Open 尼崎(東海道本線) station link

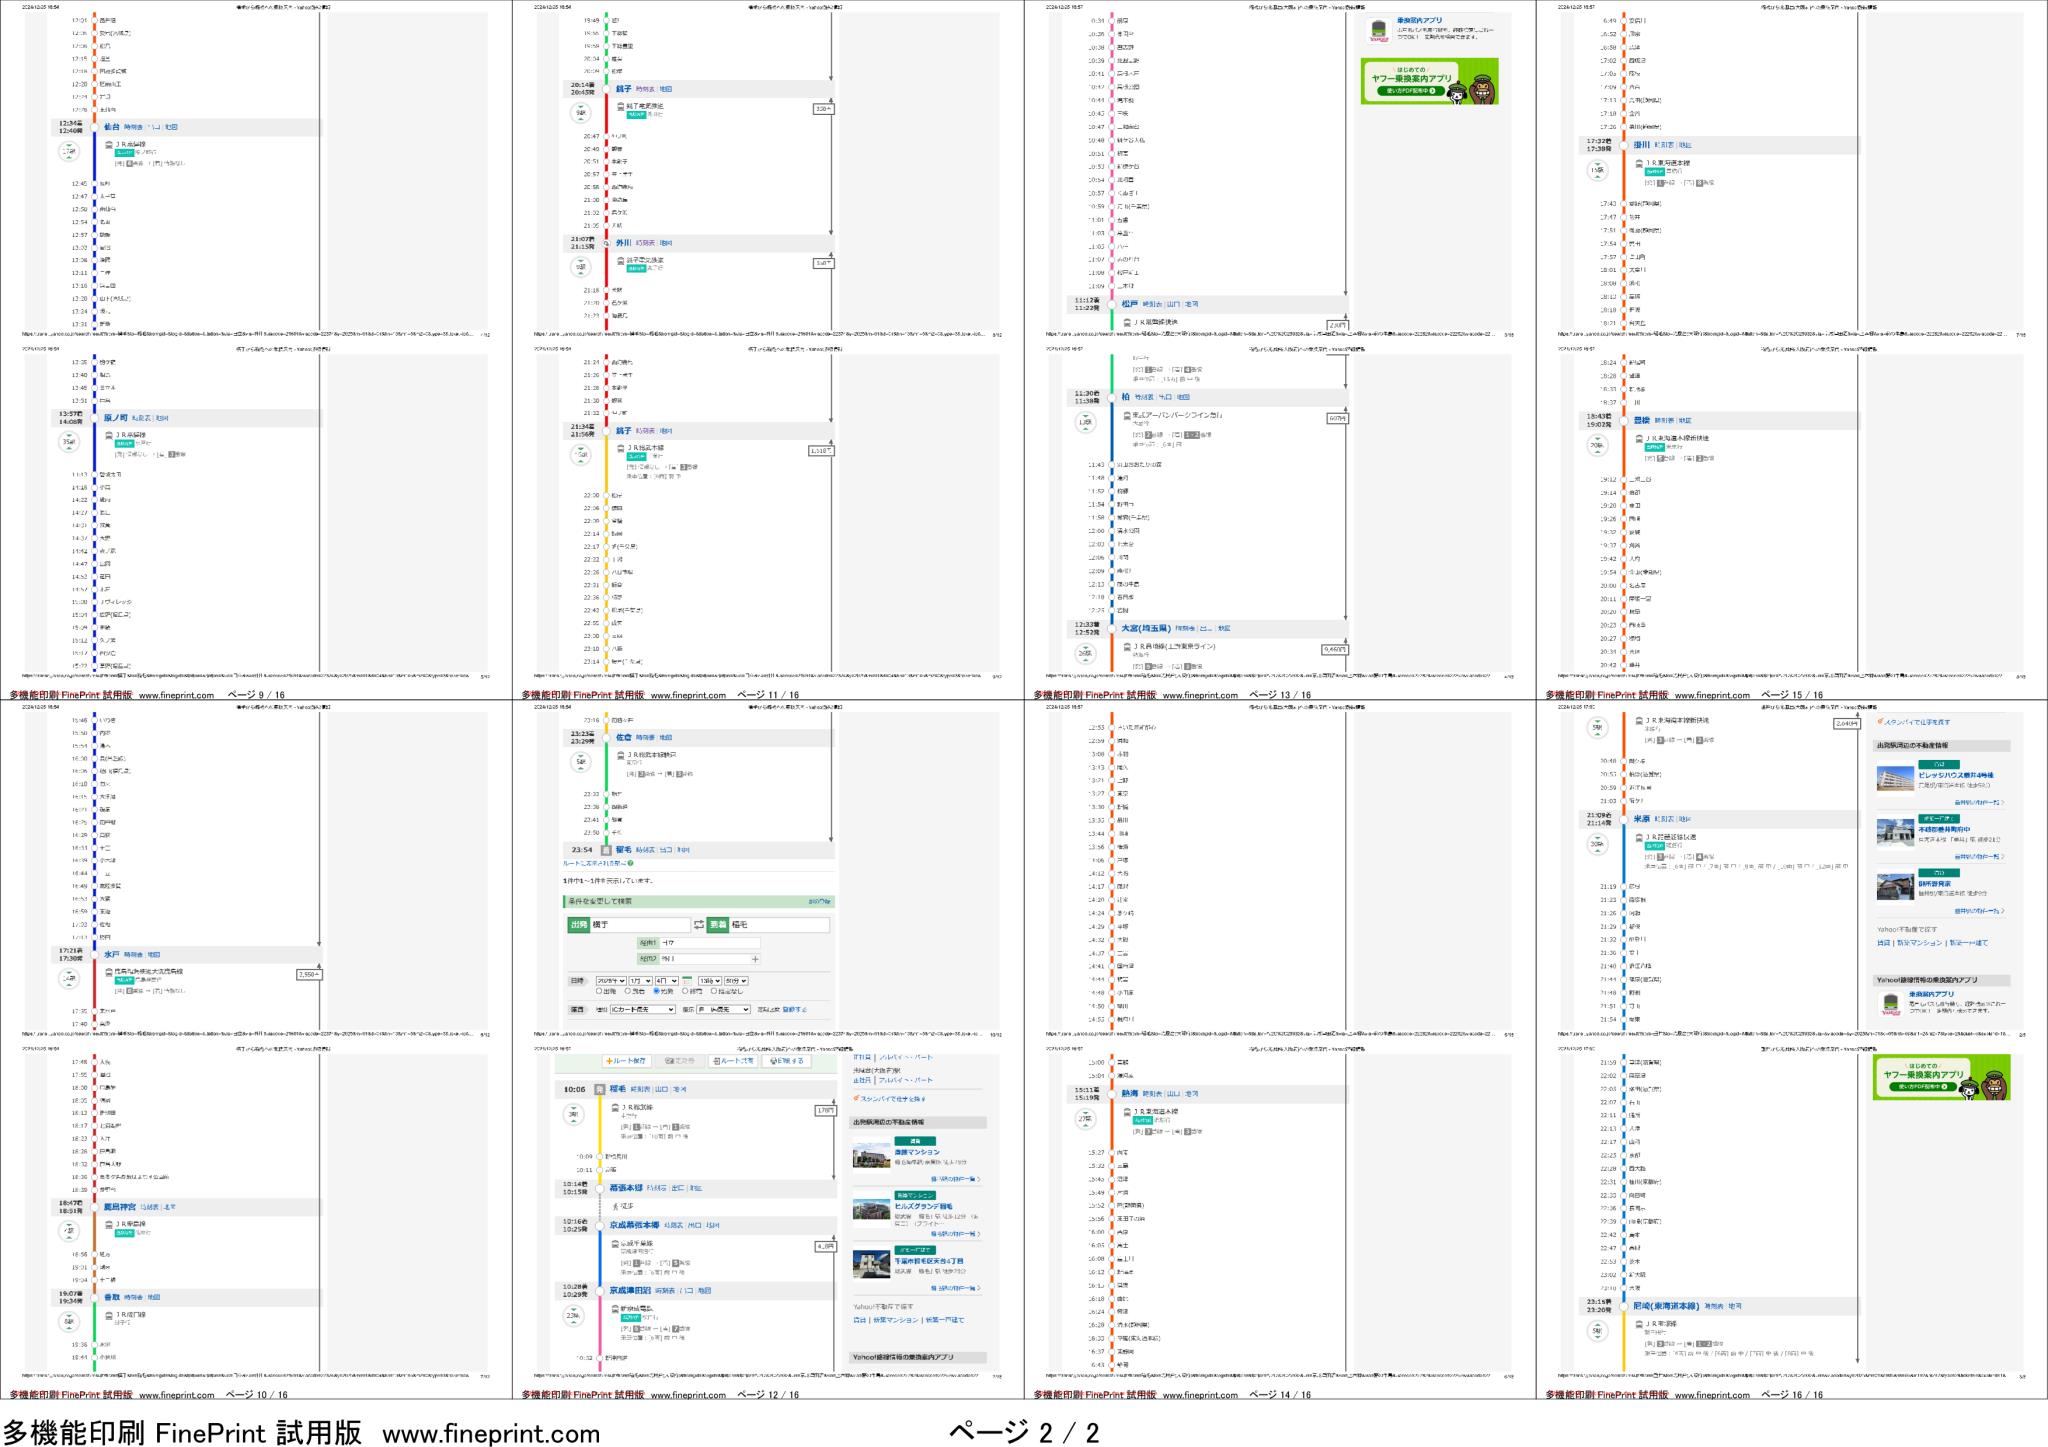(x=1666, y=1305)
